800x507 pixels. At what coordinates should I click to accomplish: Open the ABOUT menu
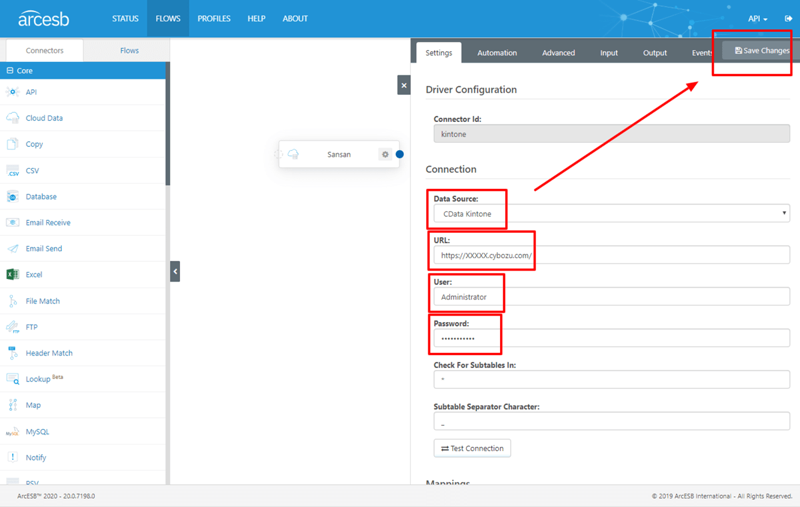click(x=295, y=18)
